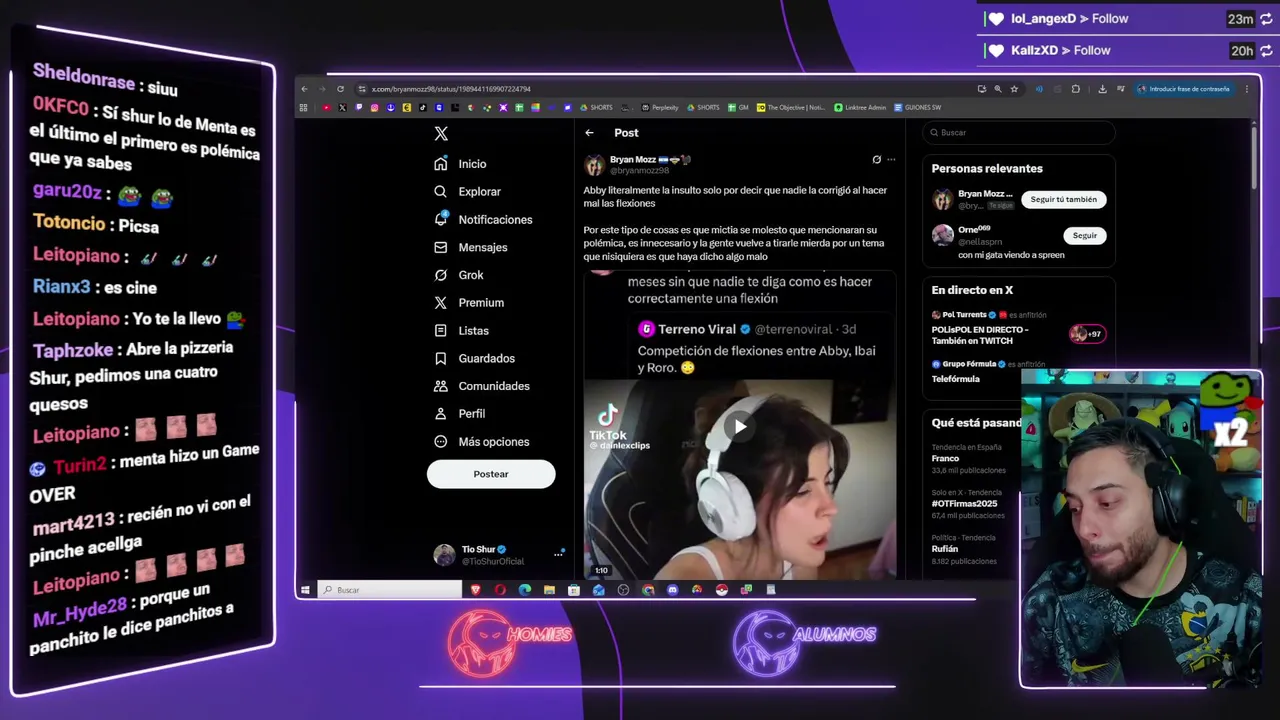
Task: Open browser zoom magnifier icon
Action: pyautogui.click(x=997, y=89)
